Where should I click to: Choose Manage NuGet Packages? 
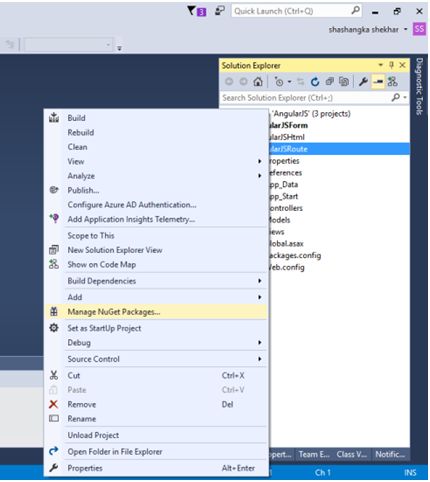[x=156, y=312]
